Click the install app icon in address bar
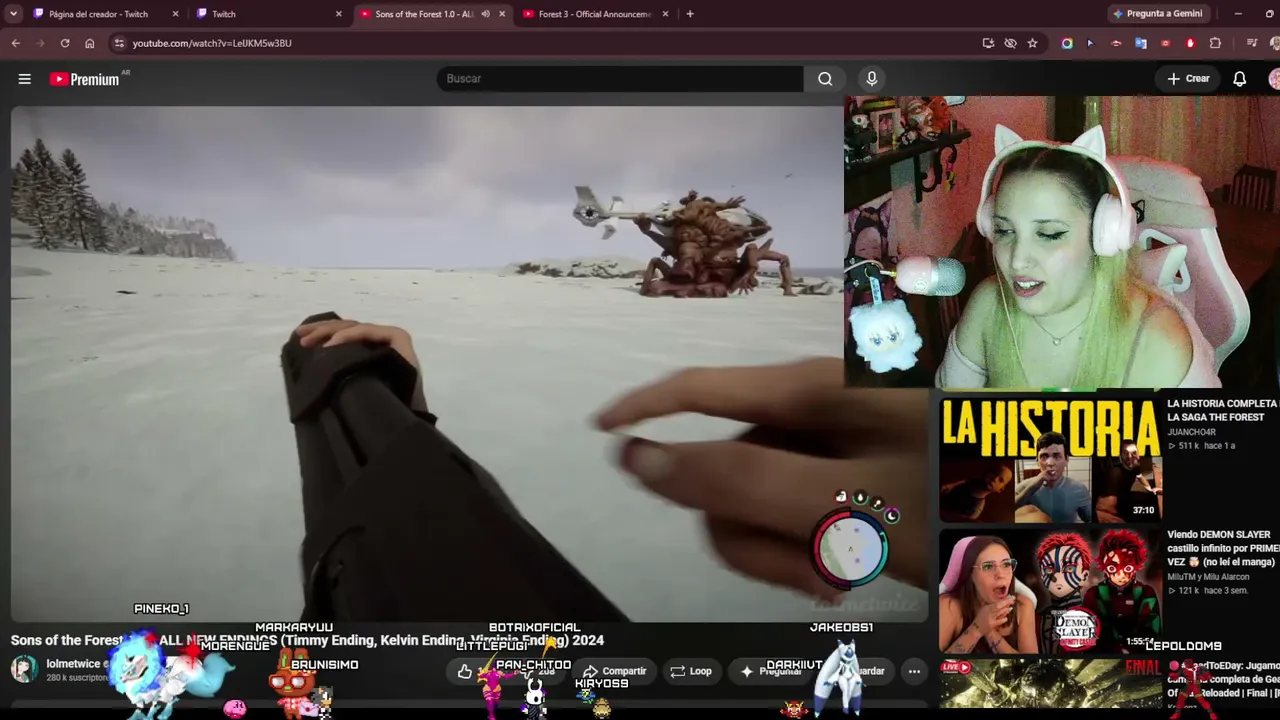This screenshot has height=720, width=1280. point(988,43)
